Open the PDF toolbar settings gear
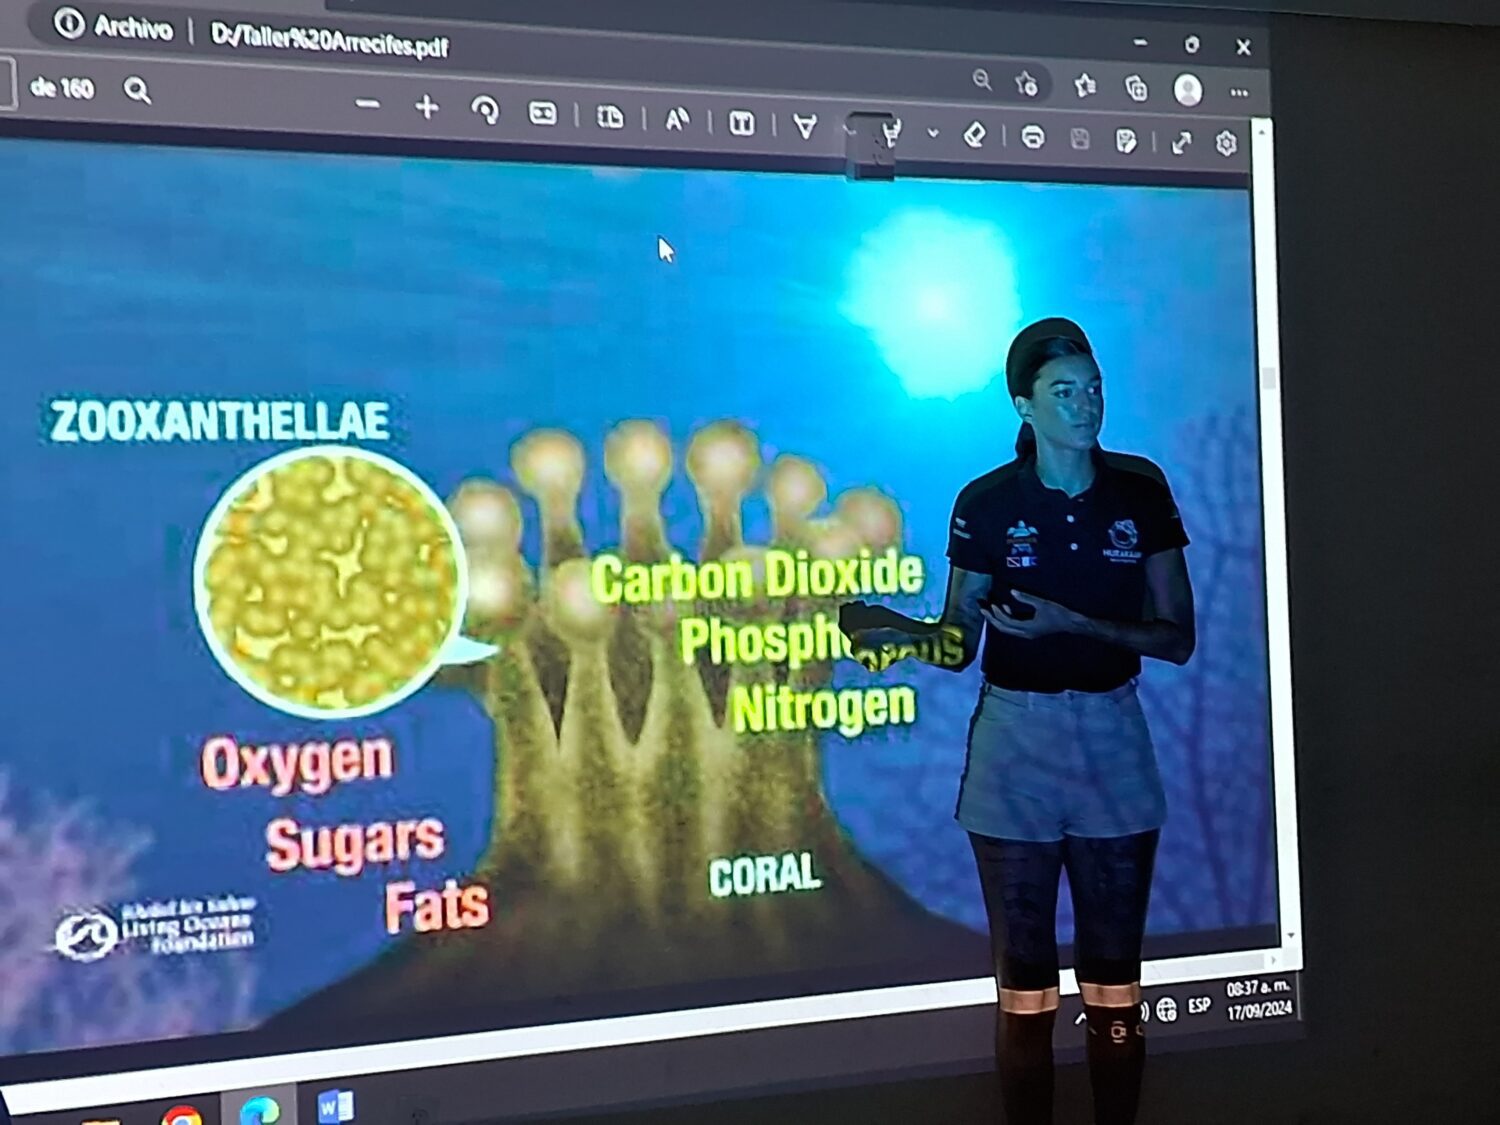 click(x=1227, y=144)
